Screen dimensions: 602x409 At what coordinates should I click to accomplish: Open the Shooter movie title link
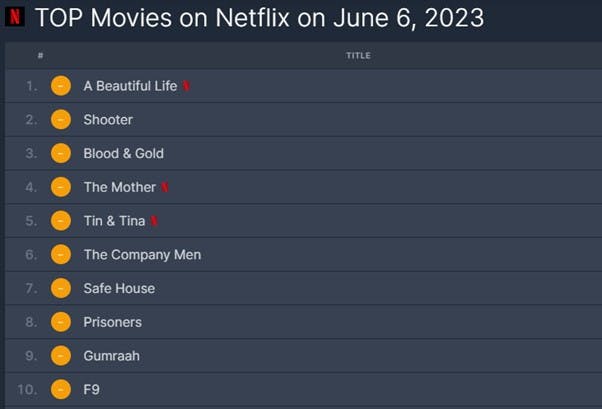pyautogui.click(x=108, y=120)
